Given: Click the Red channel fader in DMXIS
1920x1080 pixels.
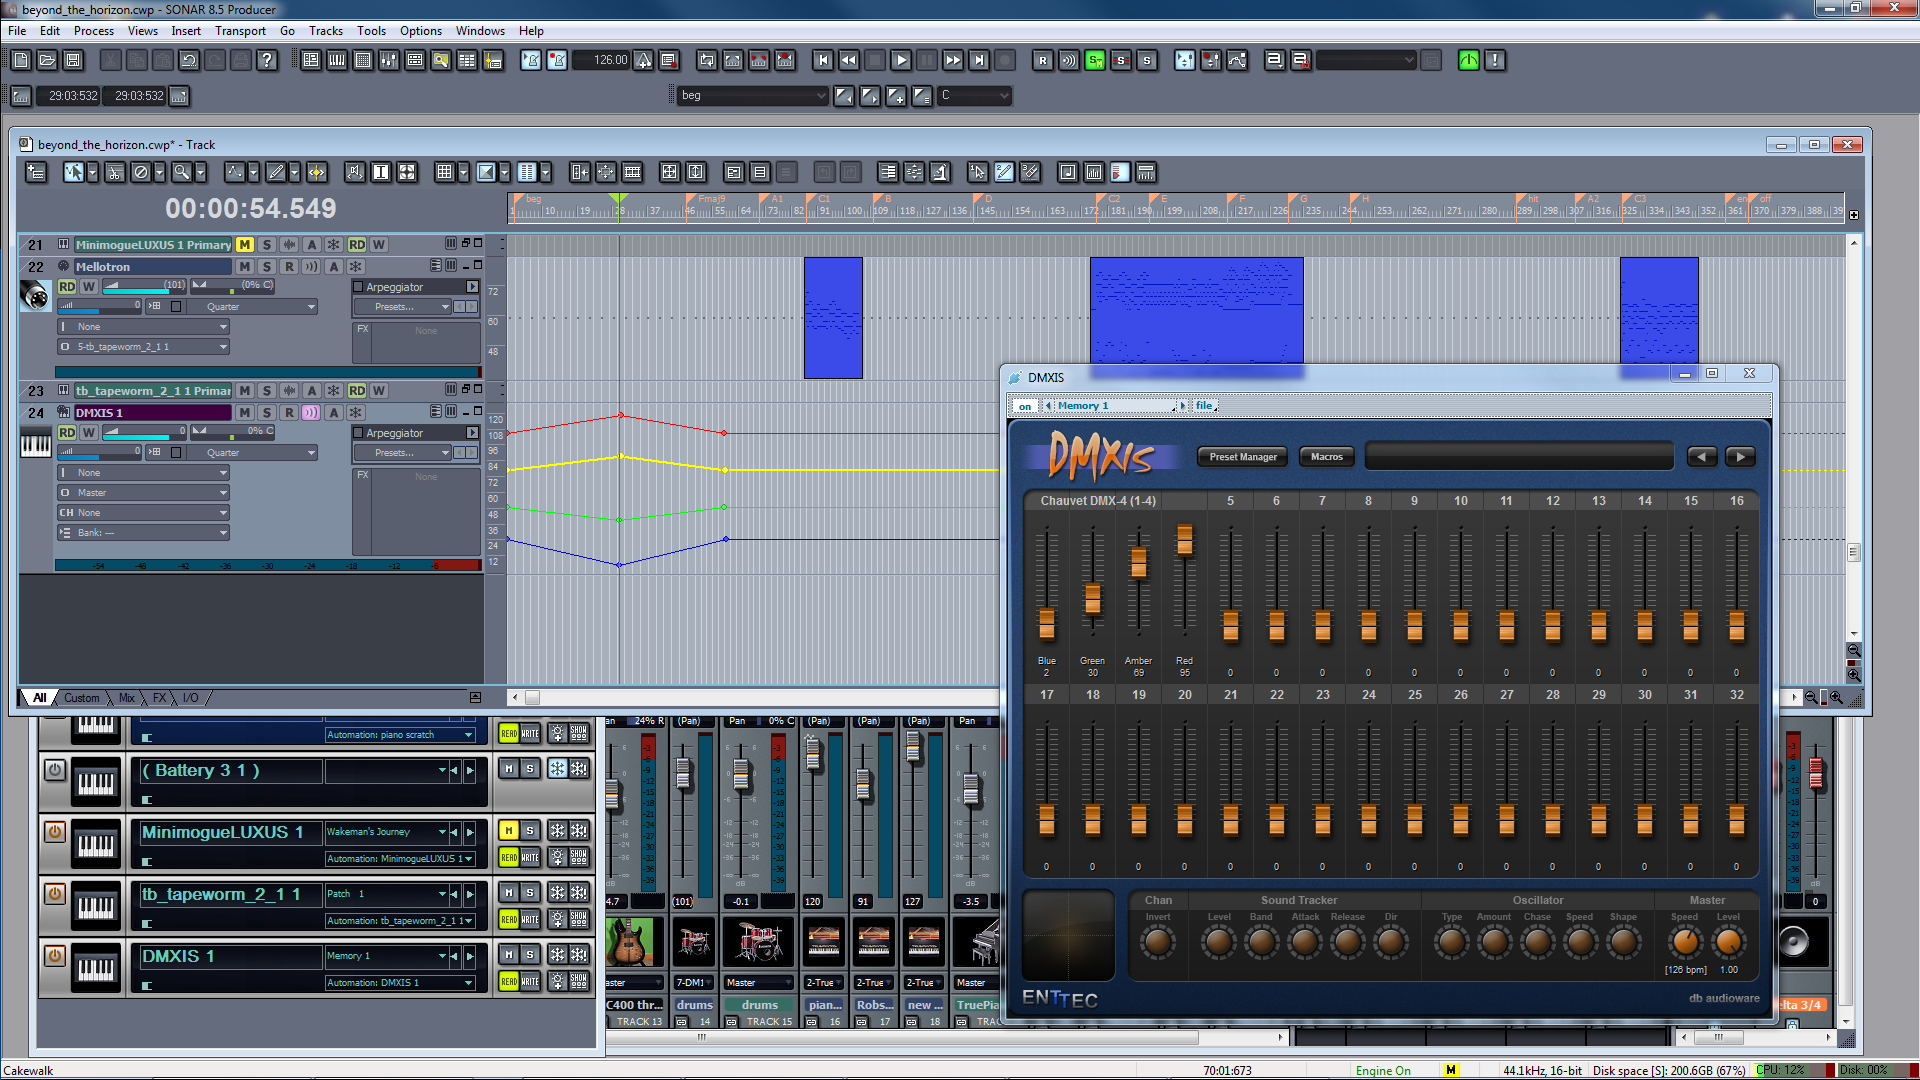Looking at the screenshot, I should [1184, 540].
